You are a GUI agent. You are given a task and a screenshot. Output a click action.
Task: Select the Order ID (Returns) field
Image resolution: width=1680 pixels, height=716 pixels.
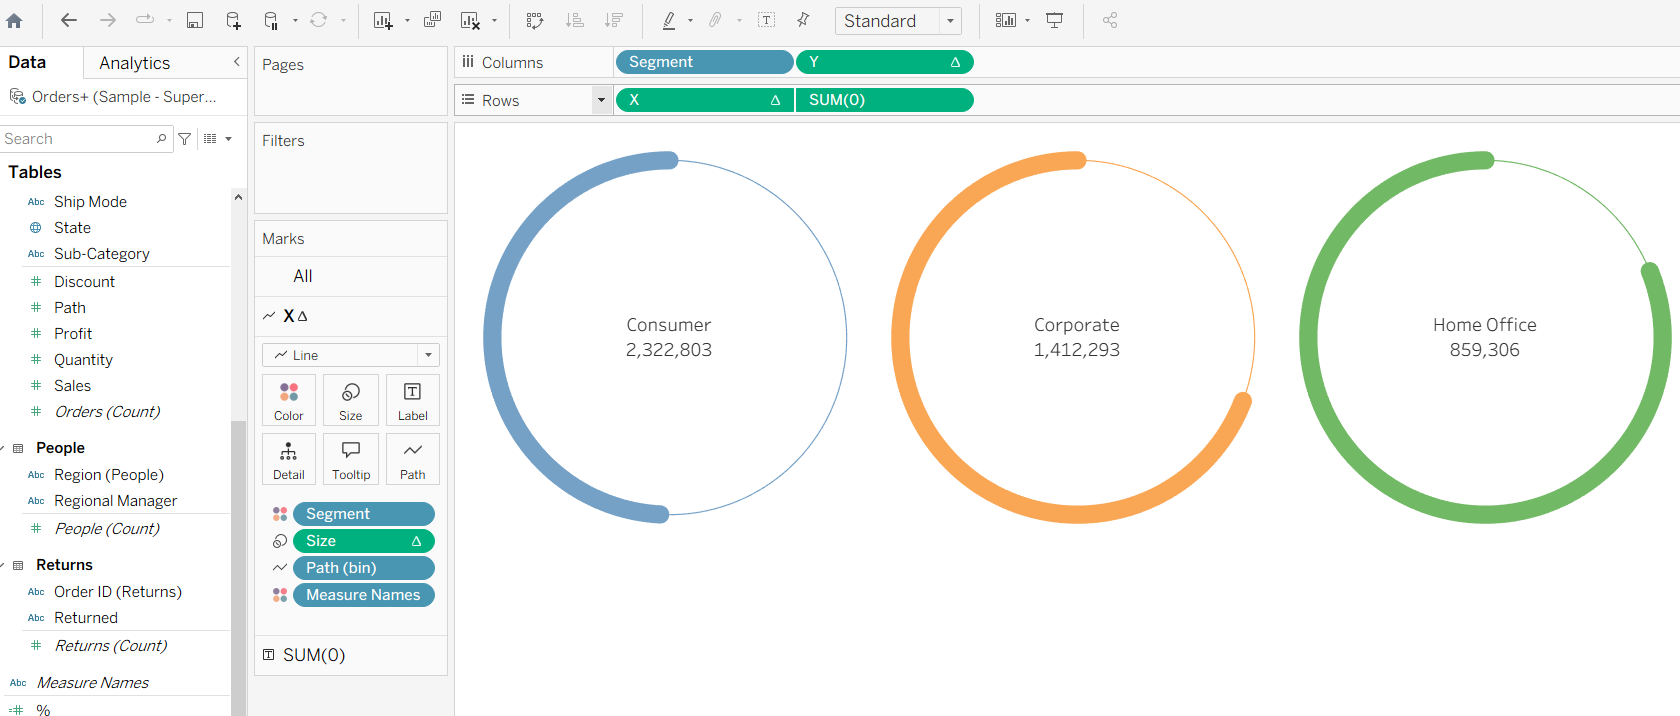pos(118,592)
